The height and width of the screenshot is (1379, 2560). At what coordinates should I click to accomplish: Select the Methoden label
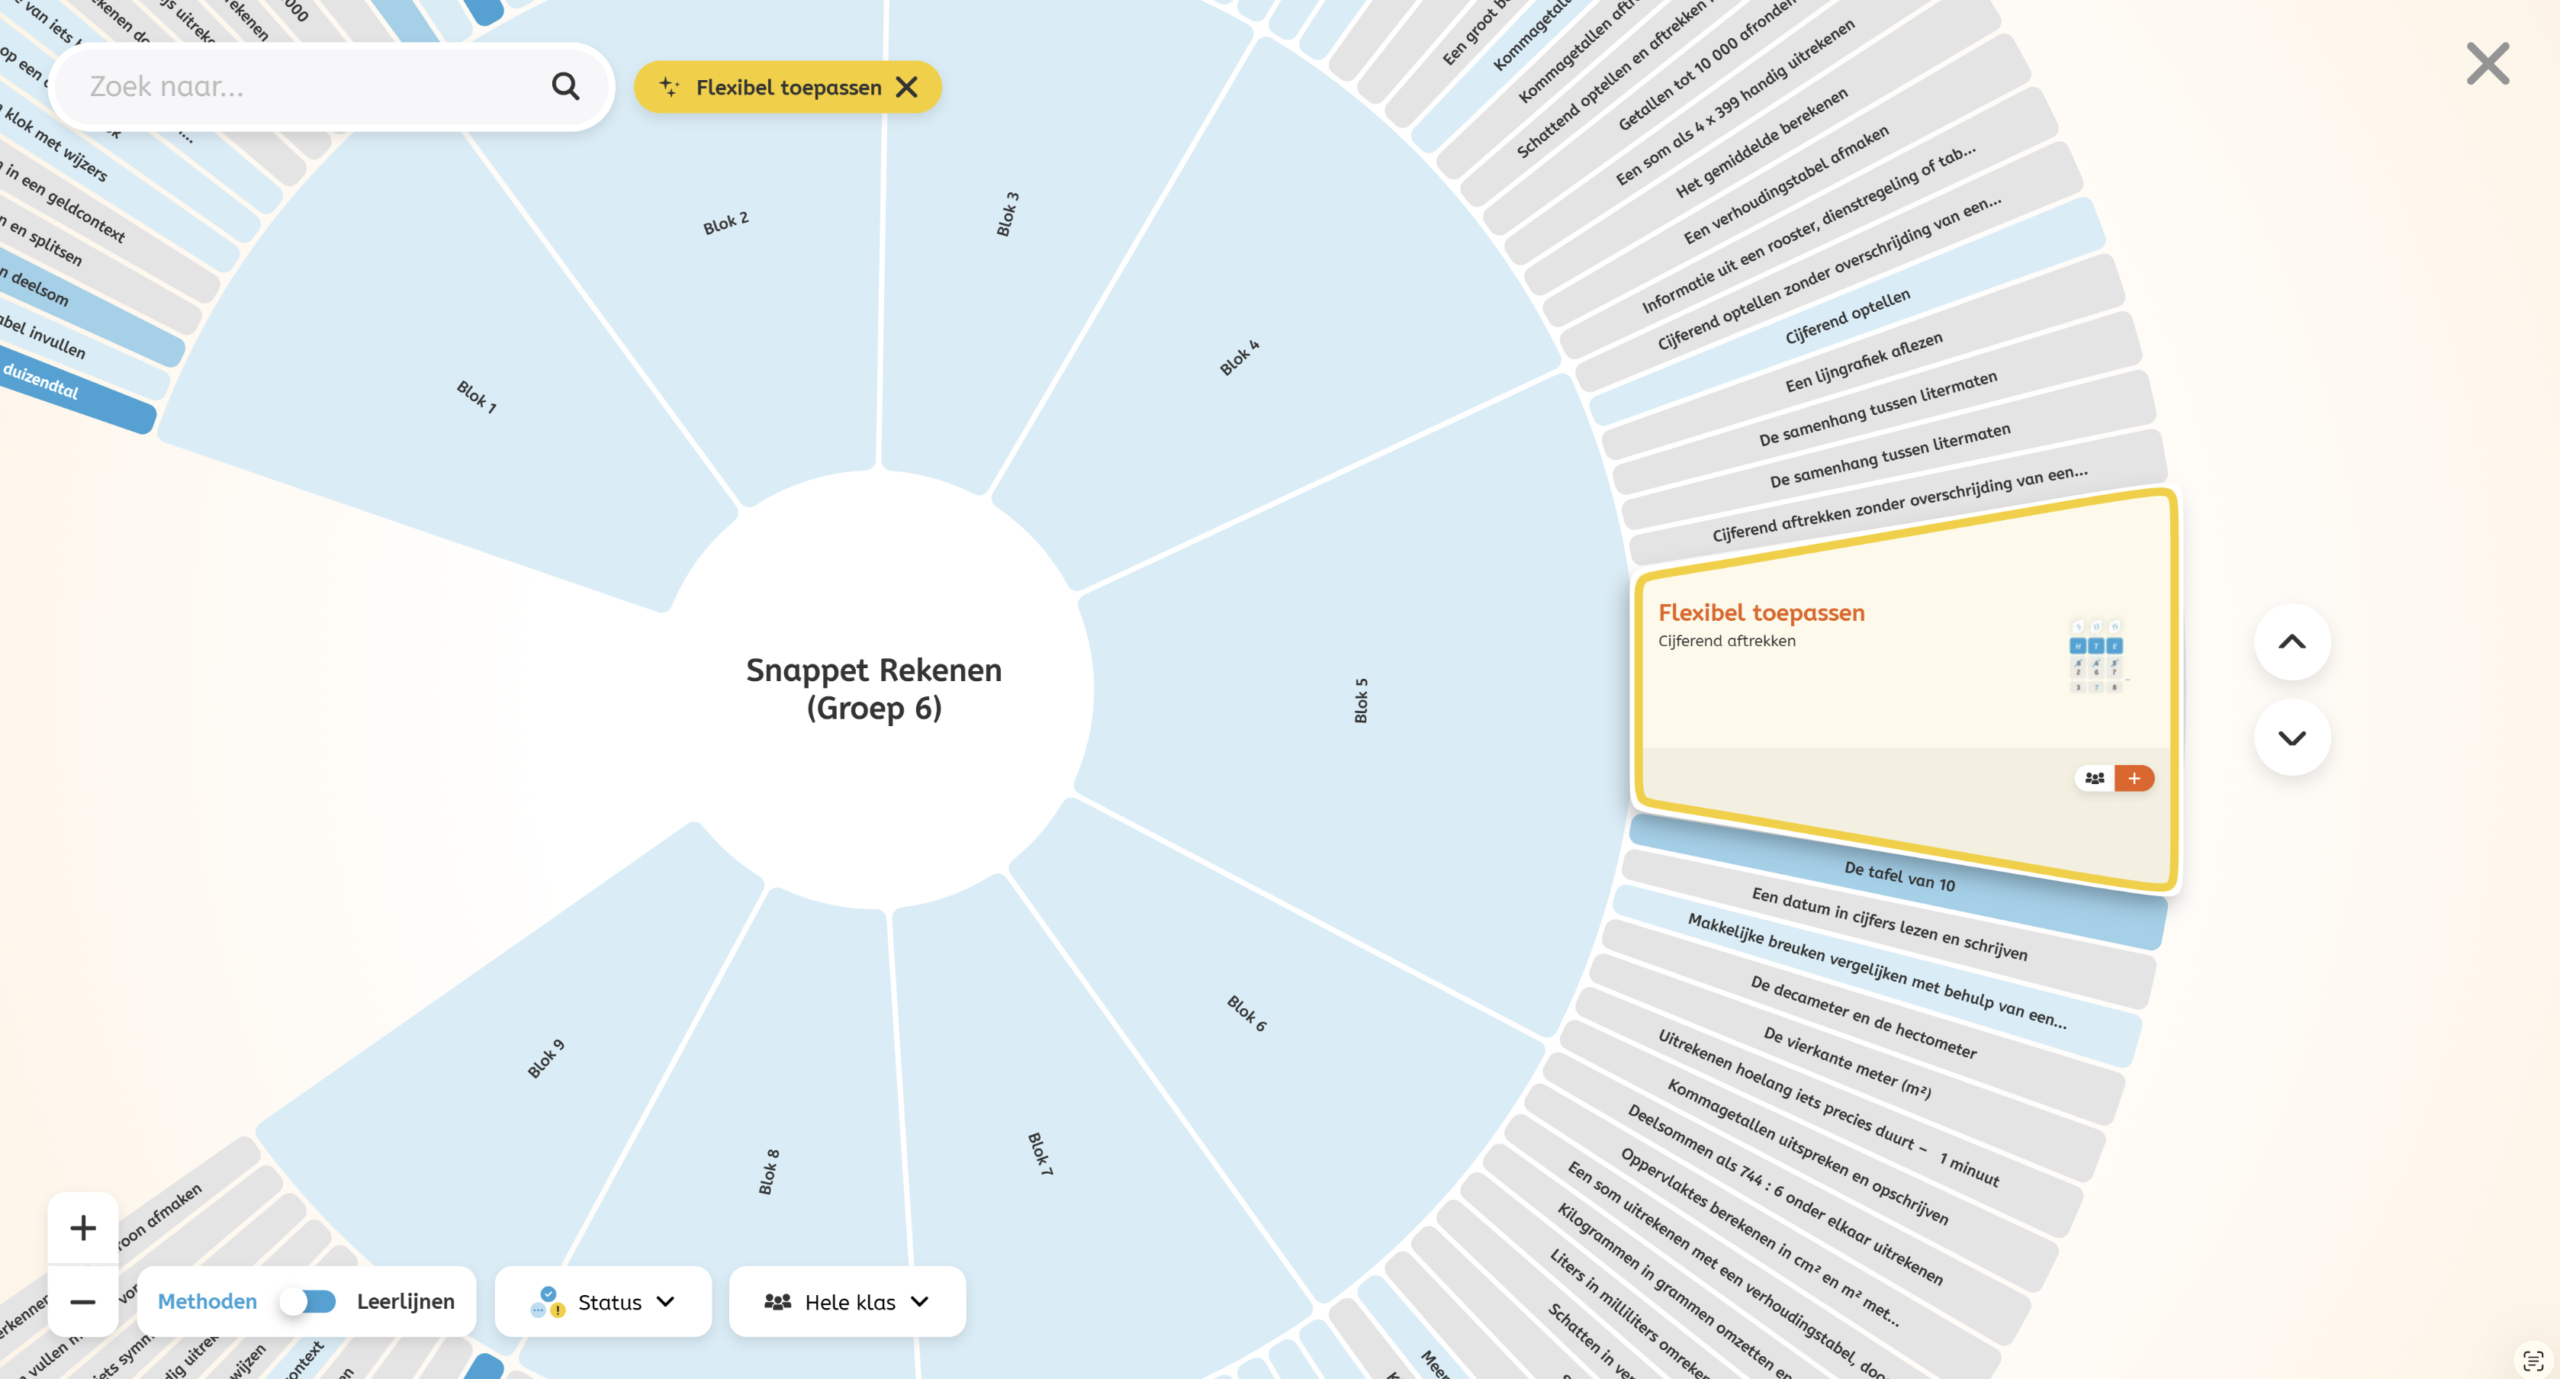(207, 1301)
